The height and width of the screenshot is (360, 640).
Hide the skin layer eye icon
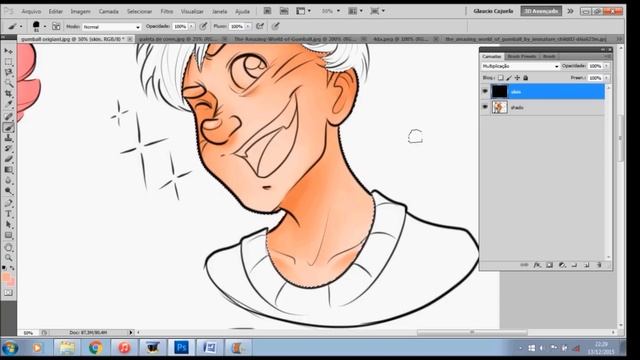(x=485, y=91)
